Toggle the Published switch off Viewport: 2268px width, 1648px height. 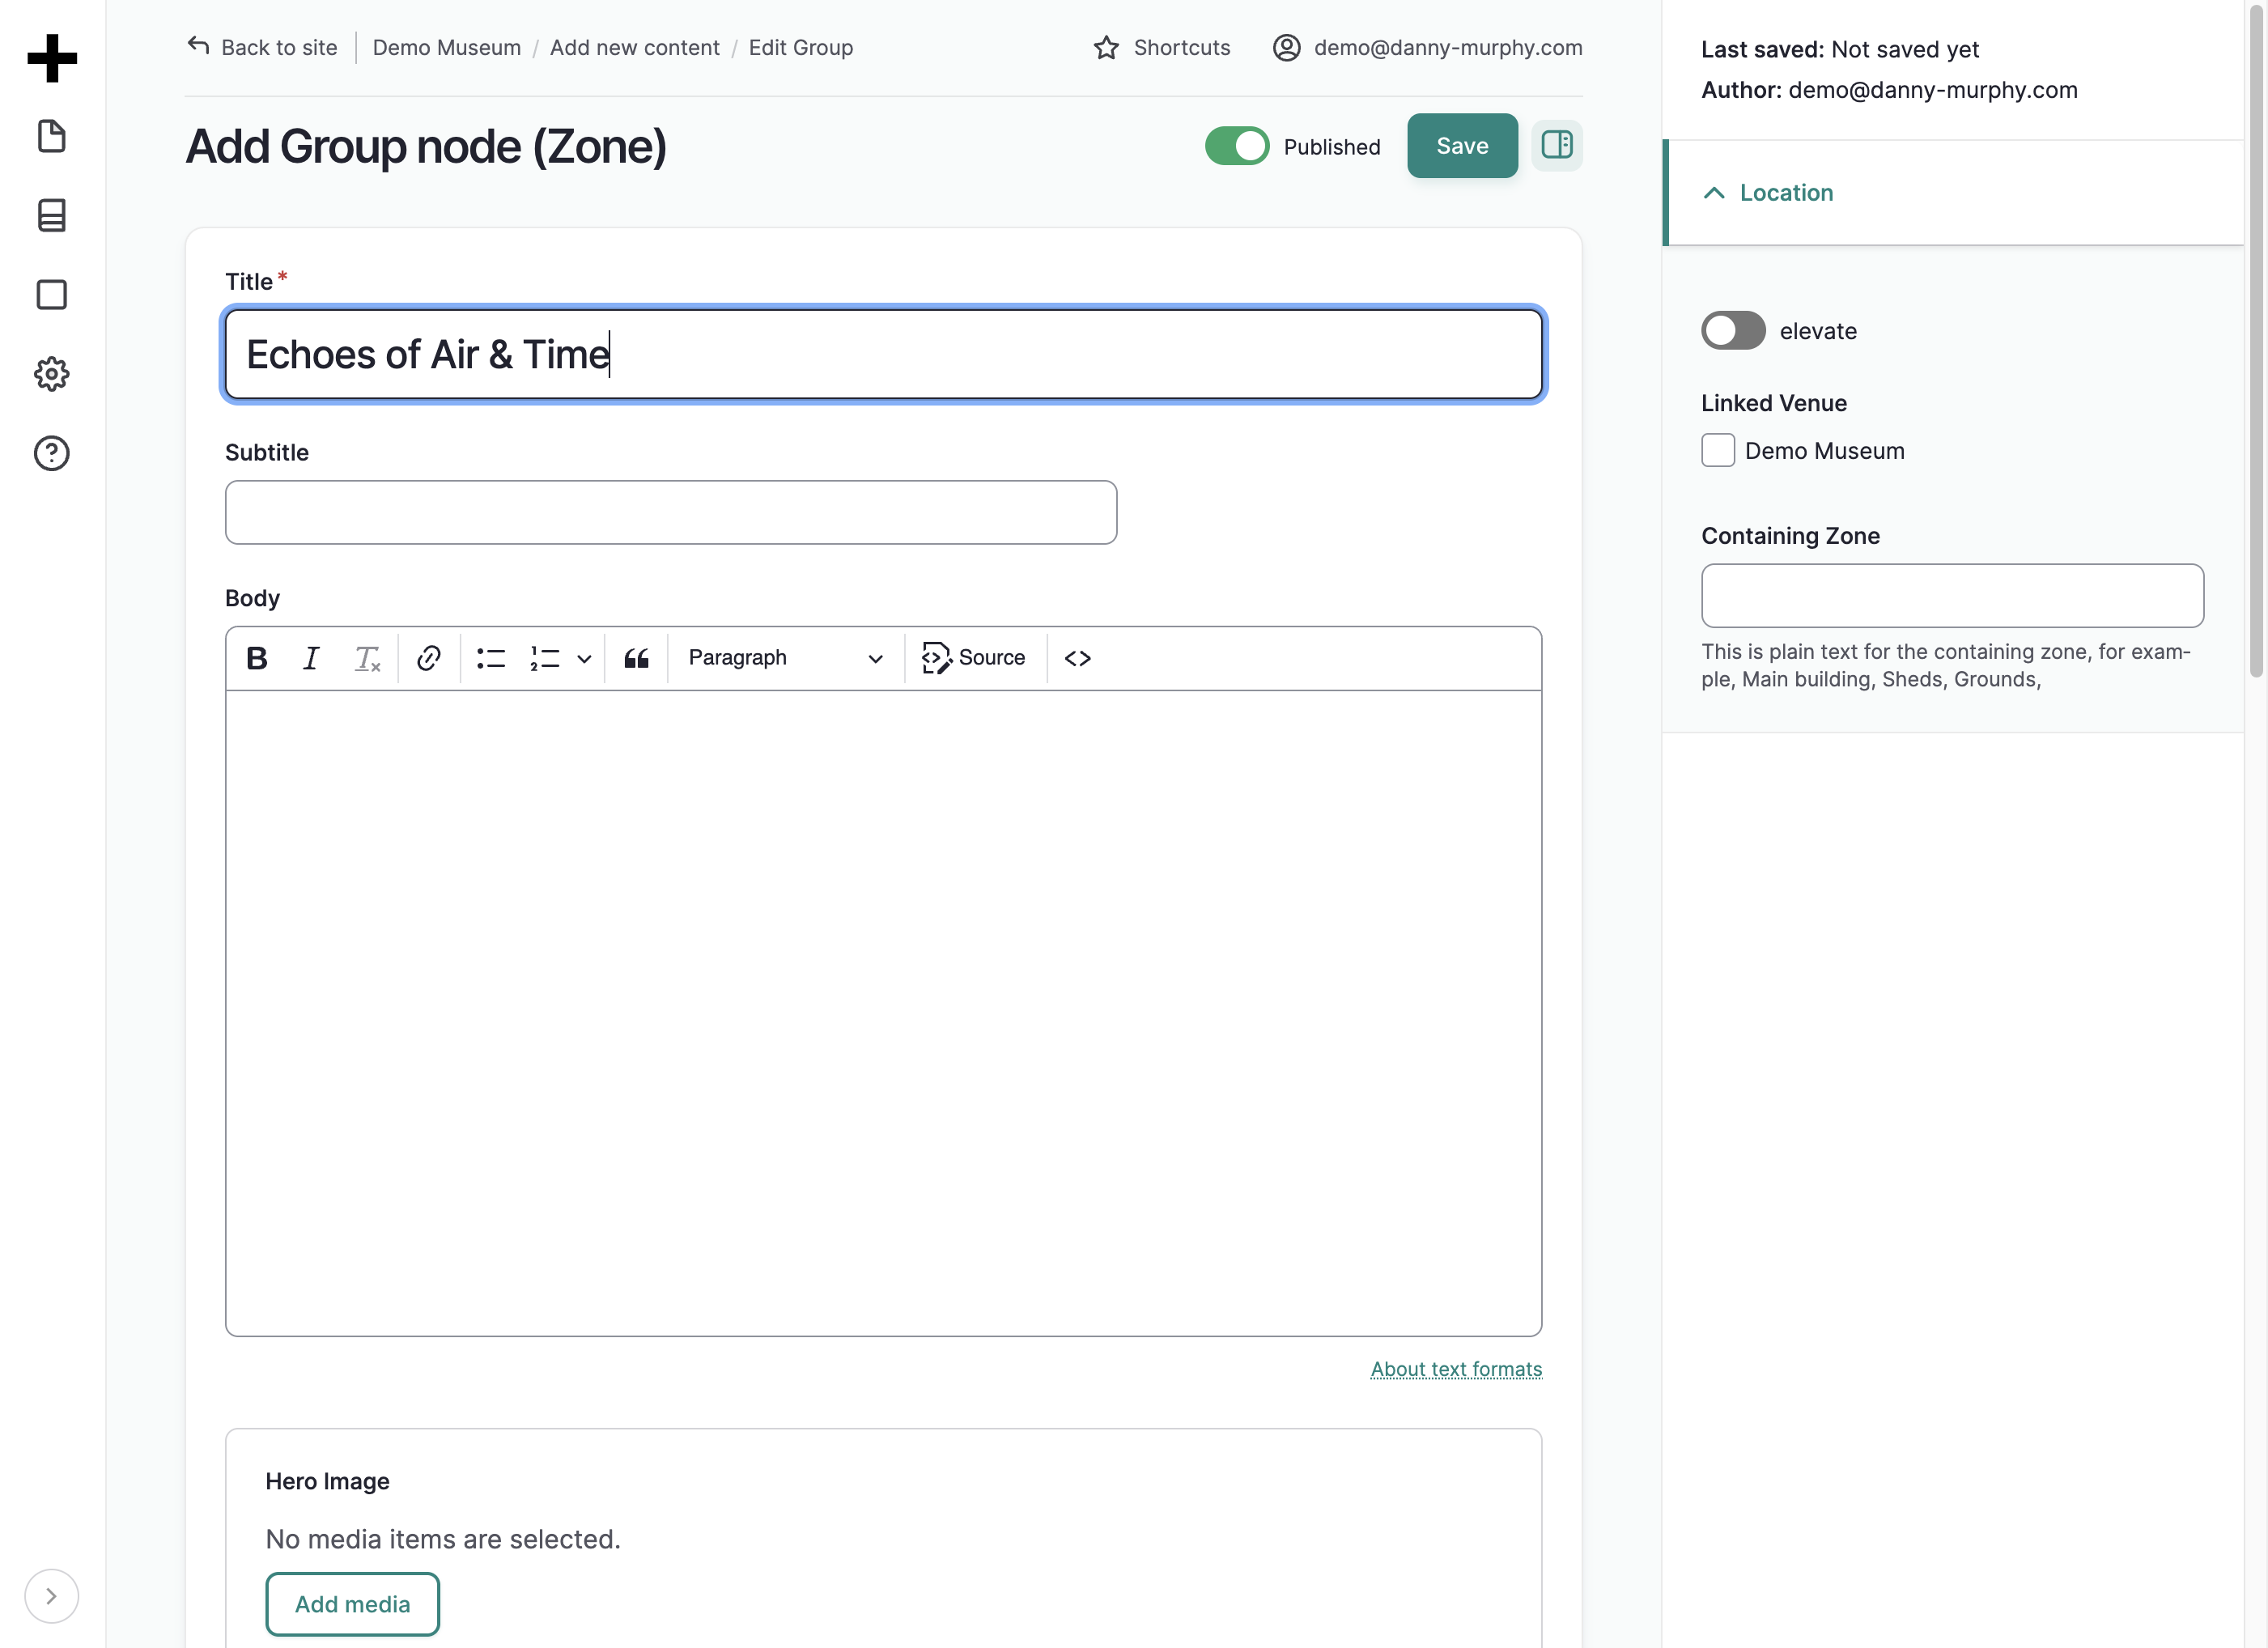[1237, 146]
